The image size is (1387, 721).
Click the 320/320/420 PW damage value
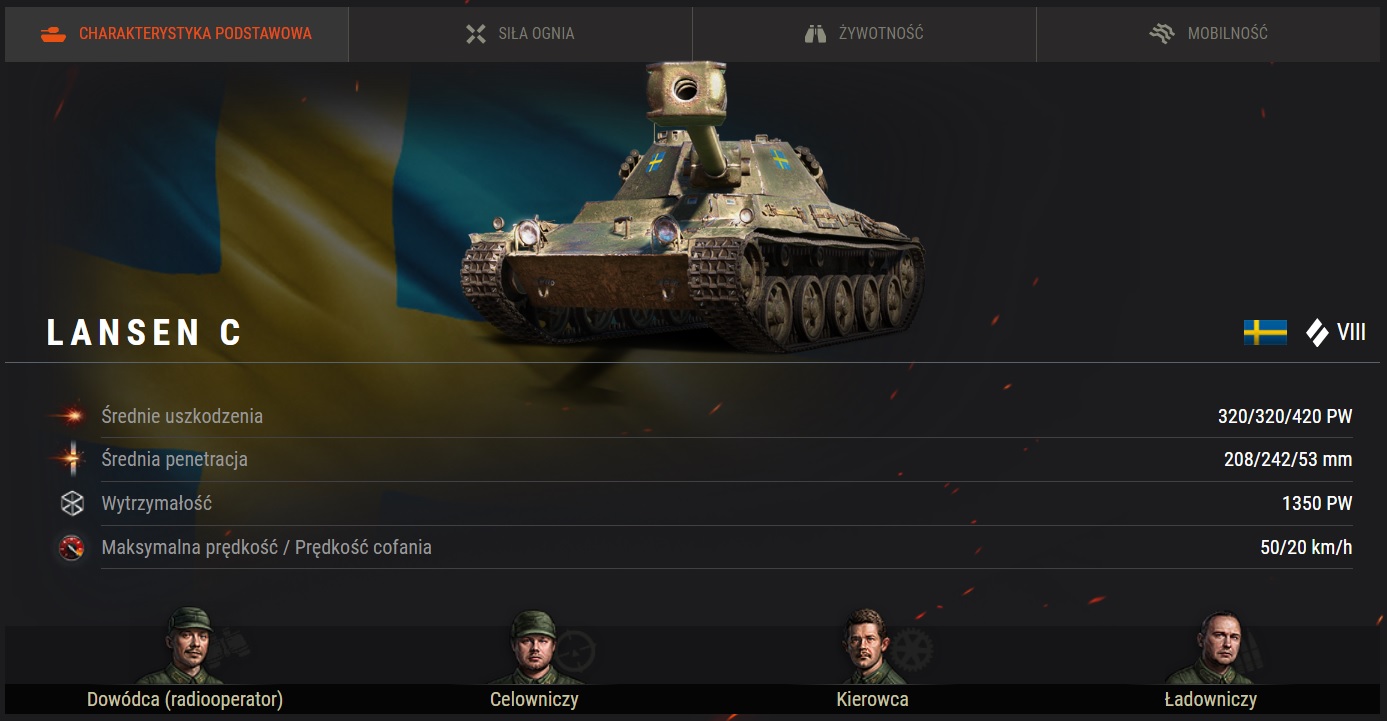[1285, 416]
